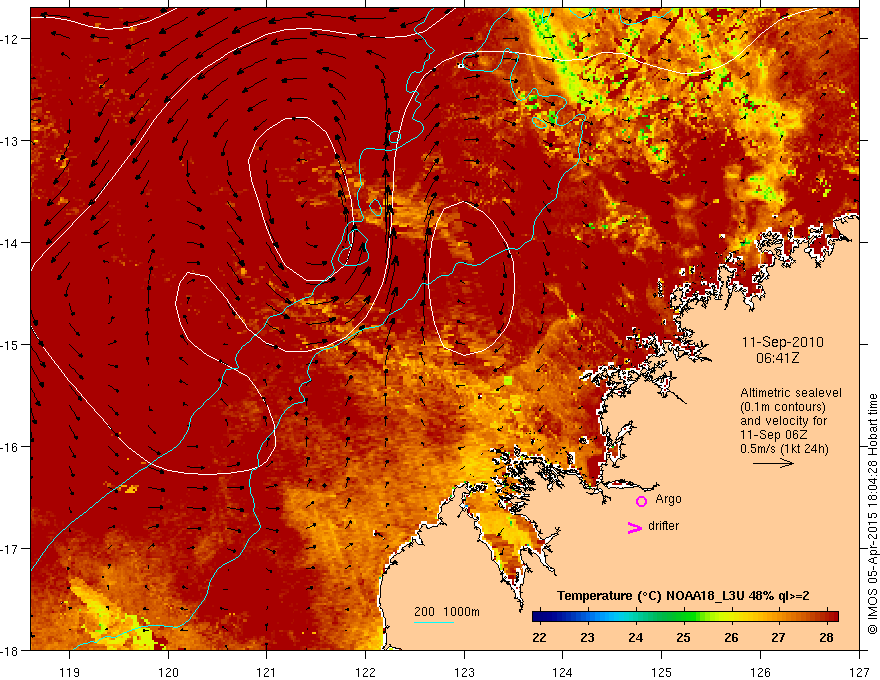
Task: Click the latitude axis label -17
Action: point(10,549)
